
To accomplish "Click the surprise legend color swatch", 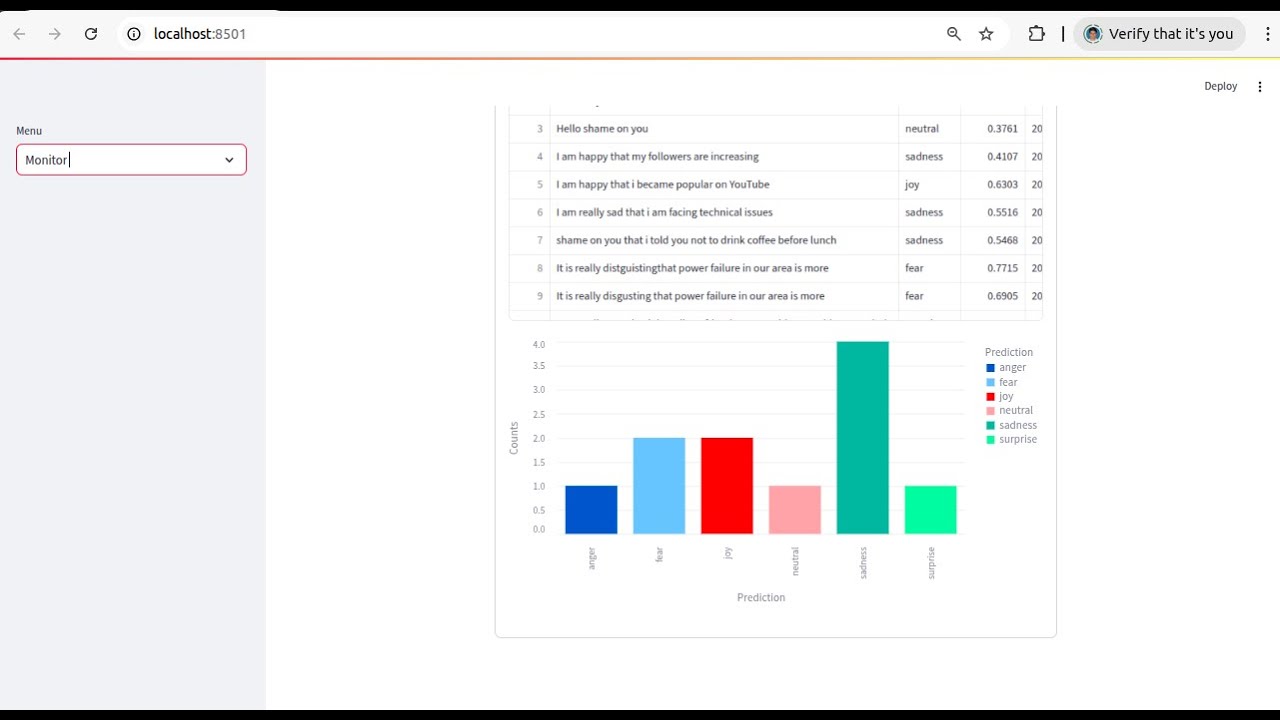I will 991,439.
